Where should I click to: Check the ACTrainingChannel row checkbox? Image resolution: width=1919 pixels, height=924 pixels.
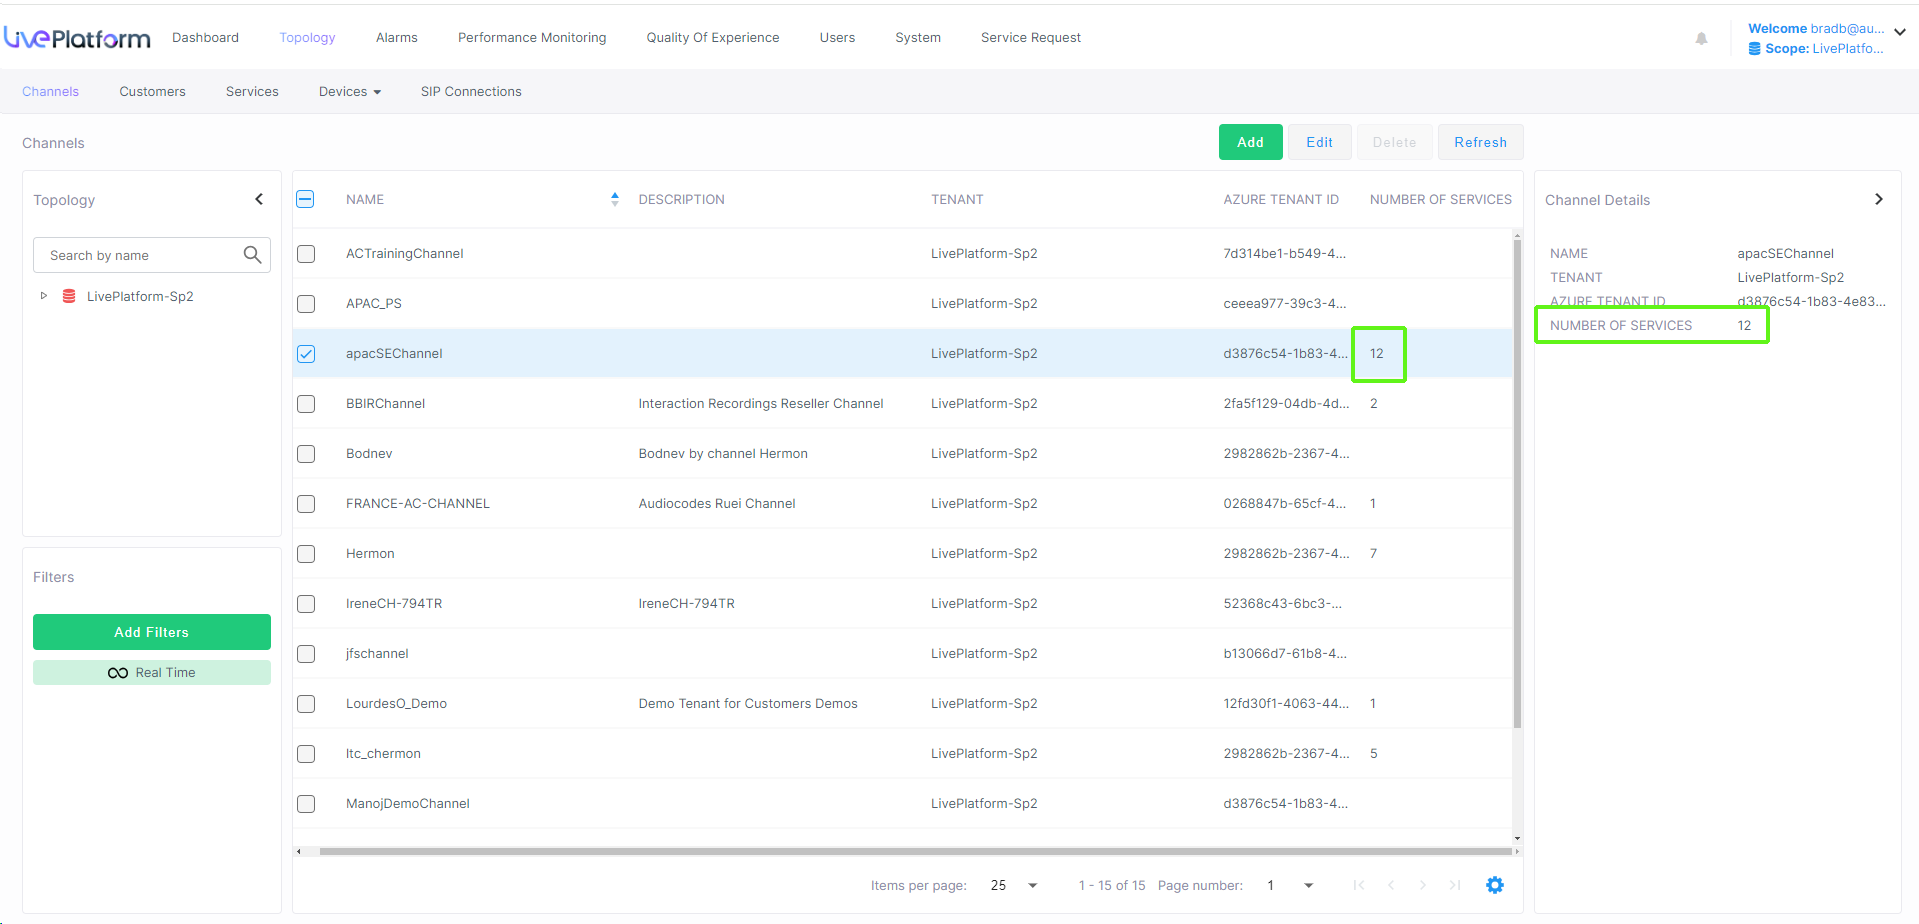[306, 254]
